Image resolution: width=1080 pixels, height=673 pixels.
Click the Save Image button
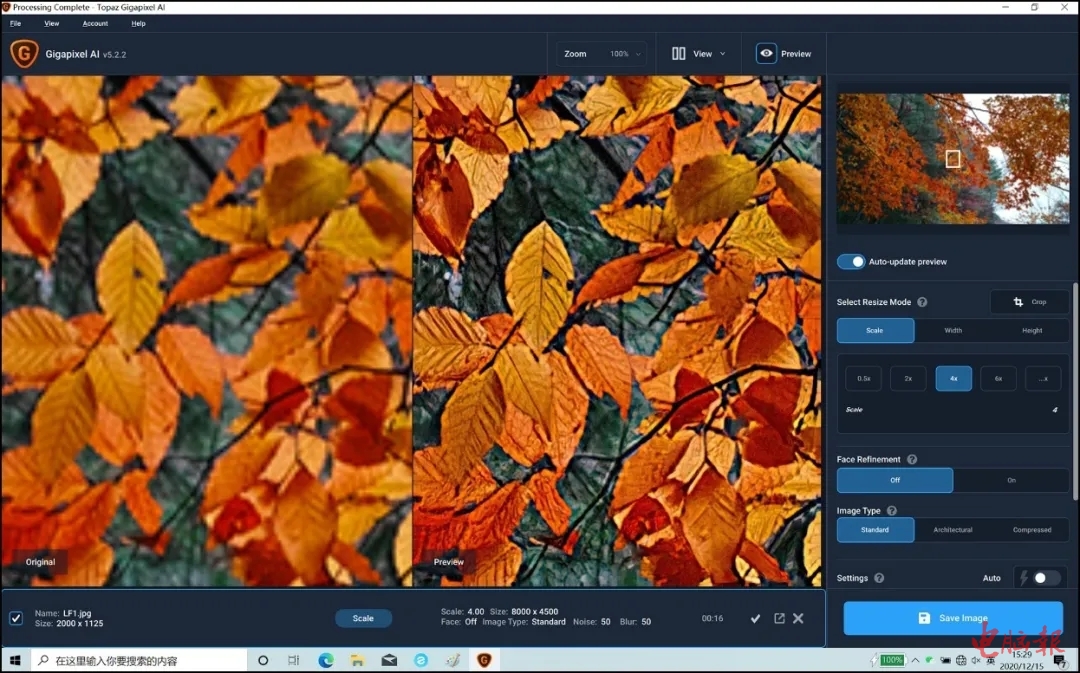click(x=952, y=618)
